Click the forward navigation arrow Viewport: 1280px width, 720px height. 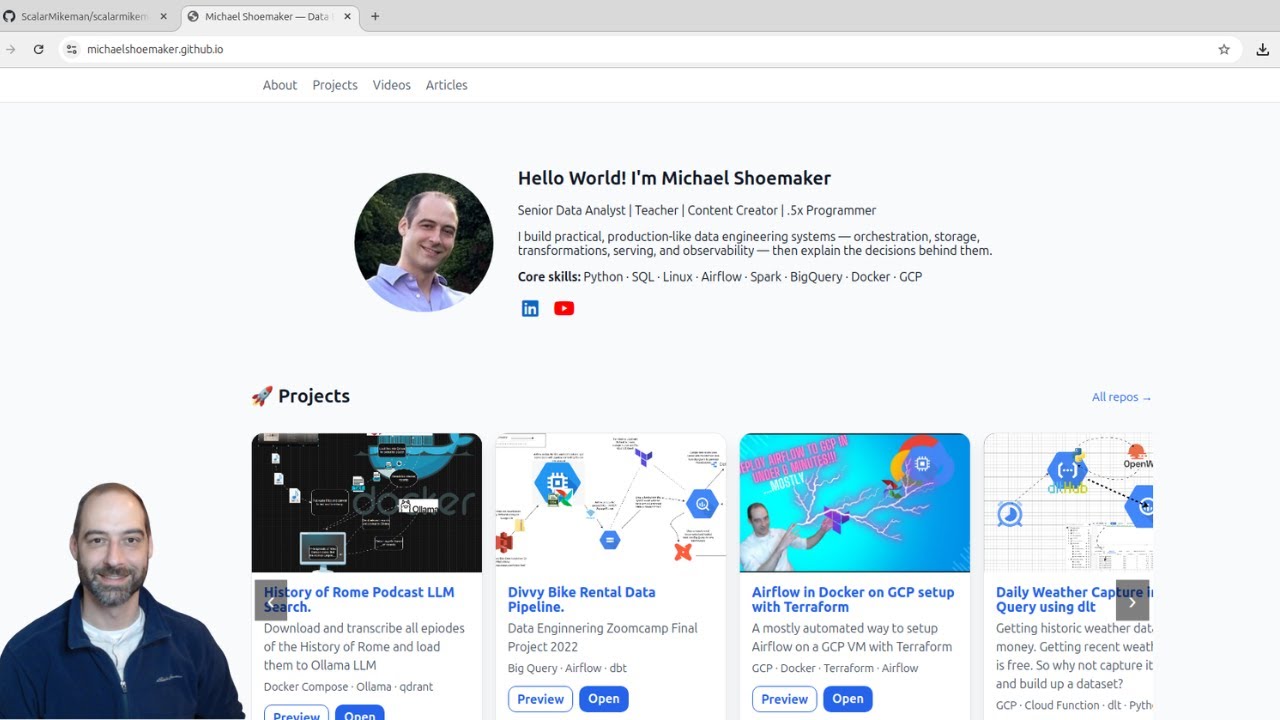pyautogui.click(x=11, y=49)
